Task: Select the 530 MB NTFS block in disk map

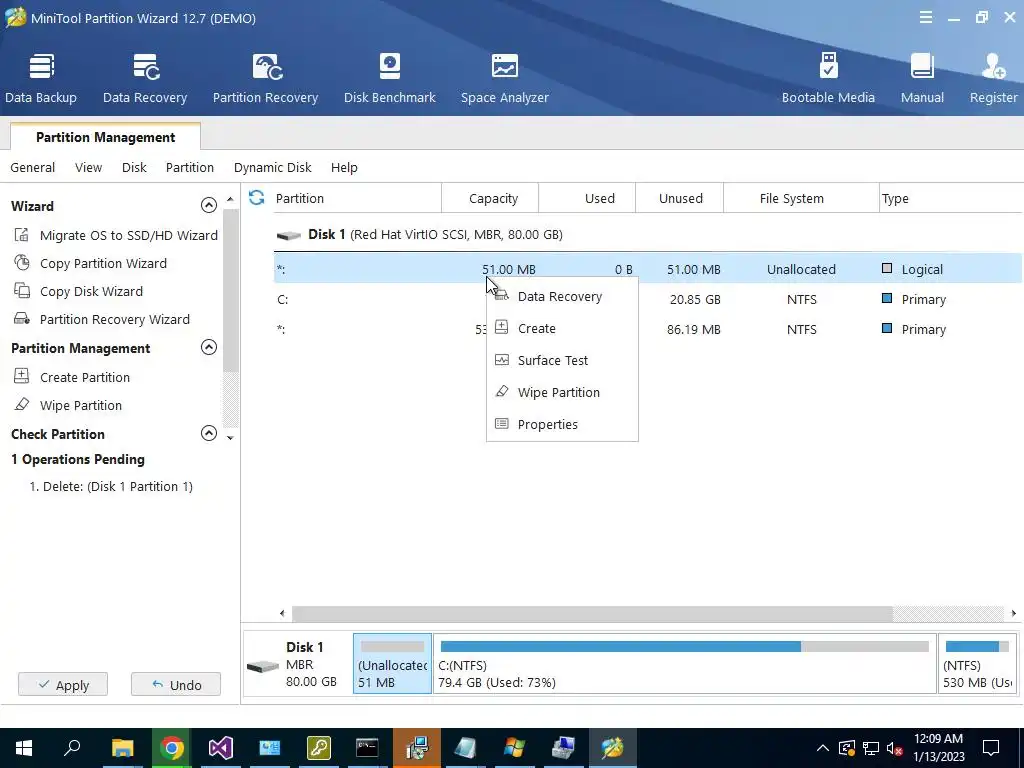Action: [x=978, y=664]
